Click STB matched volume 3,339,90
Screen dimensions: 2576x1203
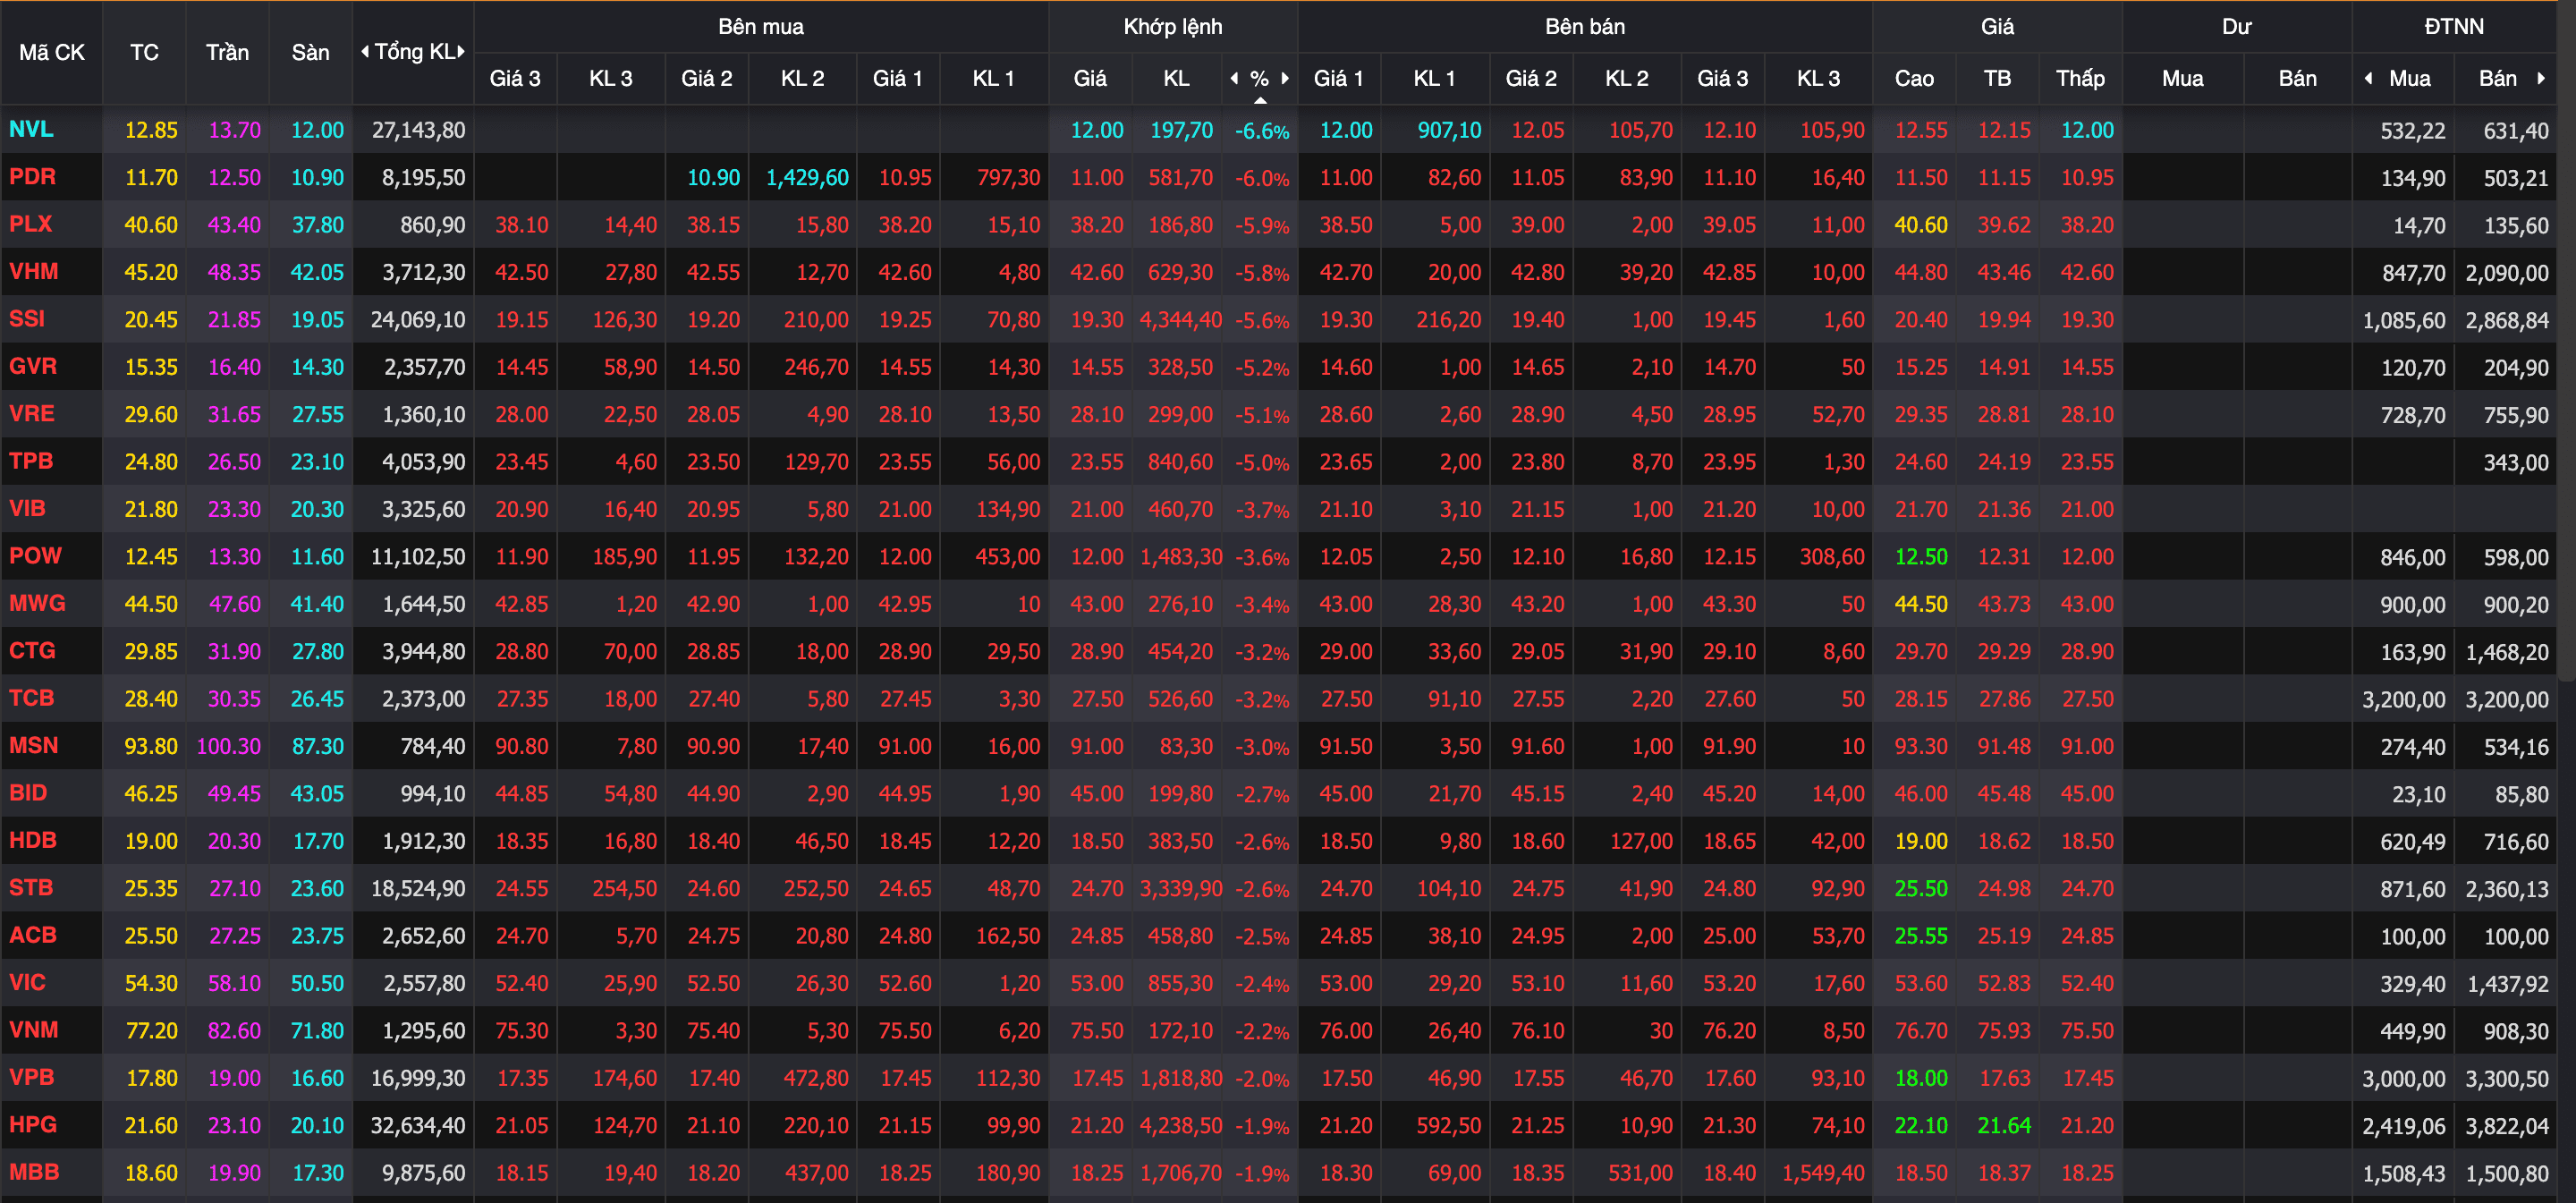1180,889
